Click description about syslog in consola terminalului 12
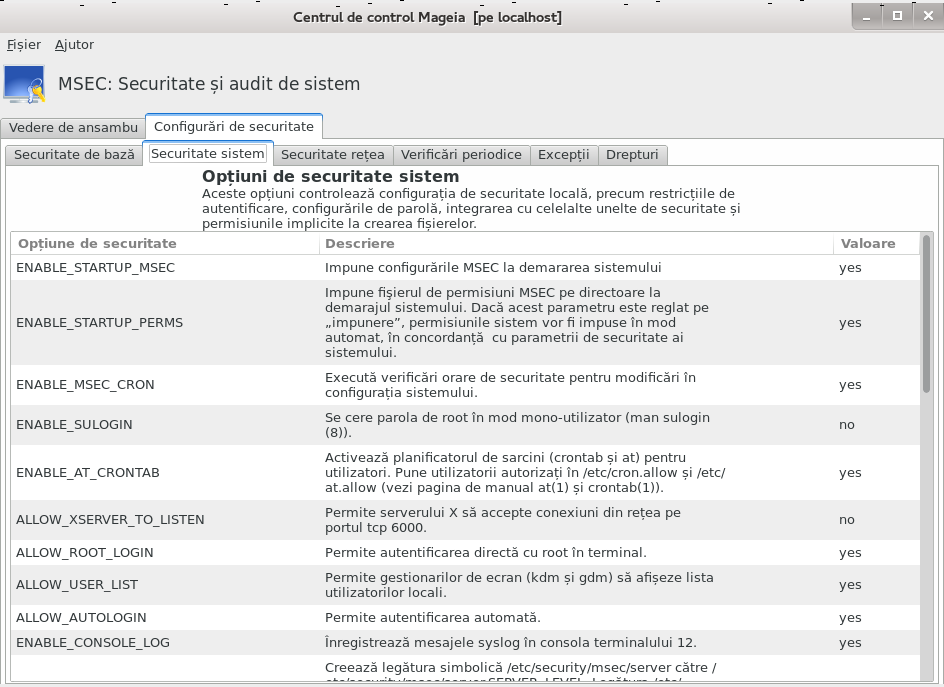Screen dimensions: 944x687 [511, 643]
